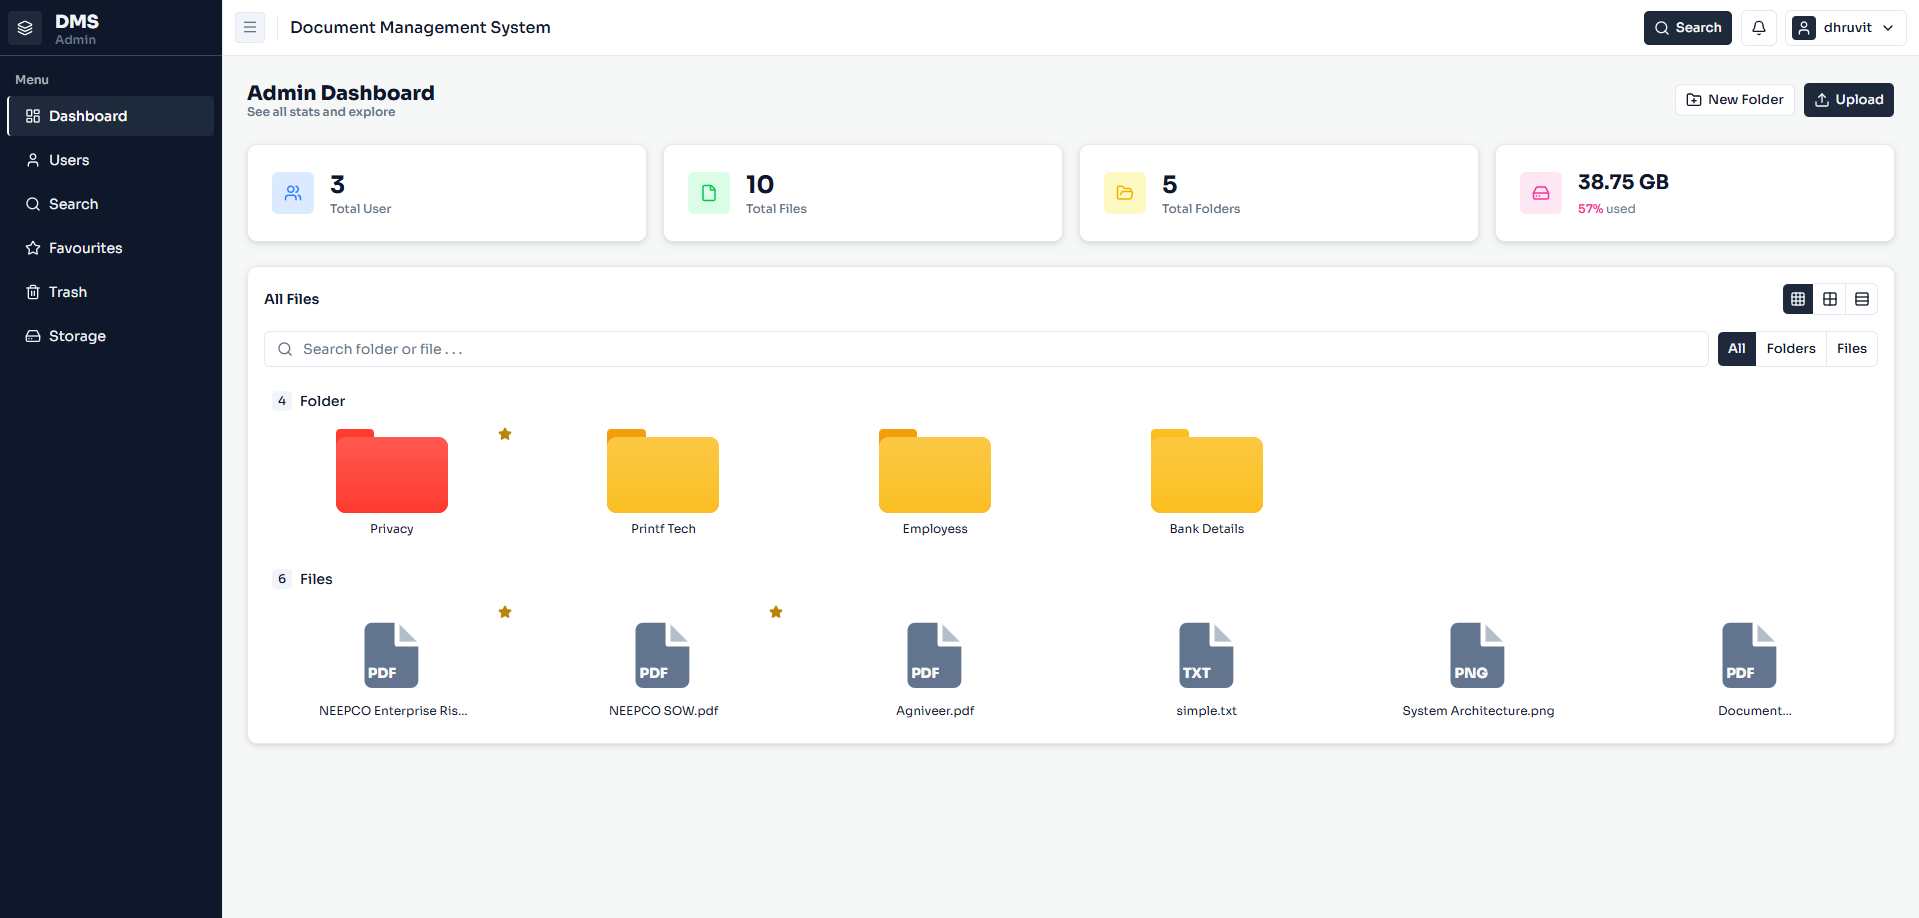Open the simple.txt file icon

coord(1206,655)
